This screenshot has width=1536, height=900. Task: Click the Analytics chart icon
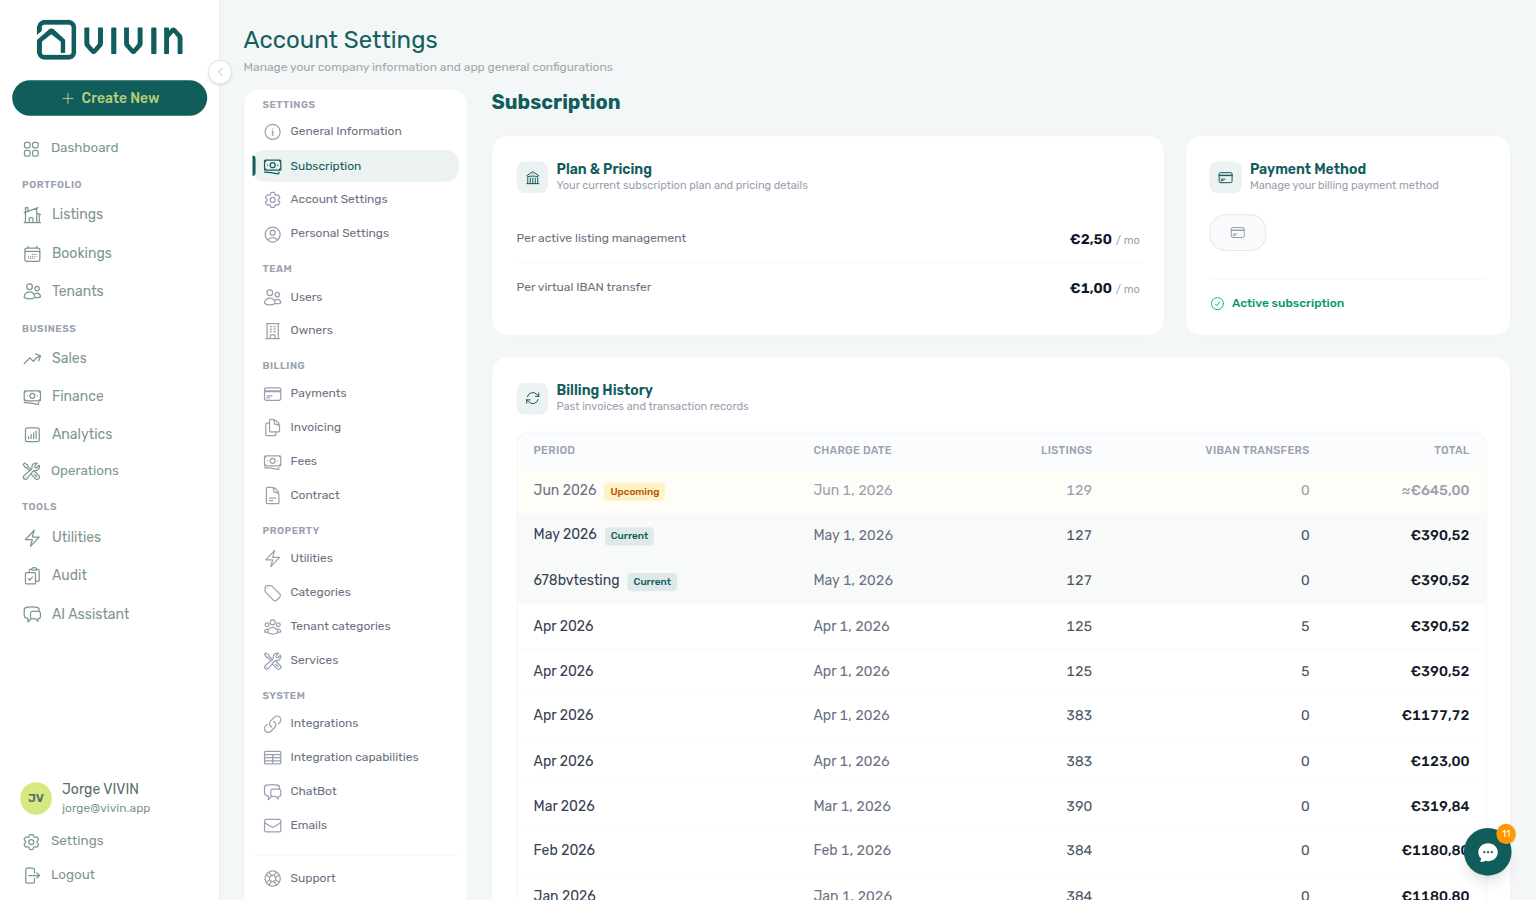(32, 435)
